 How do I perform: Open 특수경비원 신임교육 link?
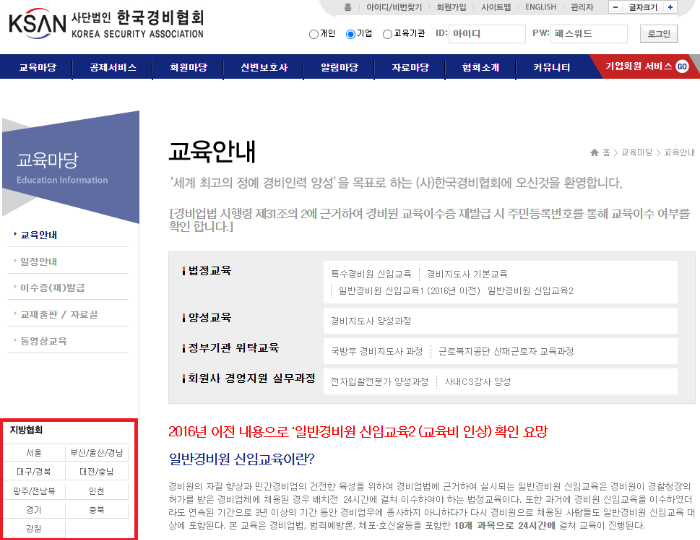(371, 274)
